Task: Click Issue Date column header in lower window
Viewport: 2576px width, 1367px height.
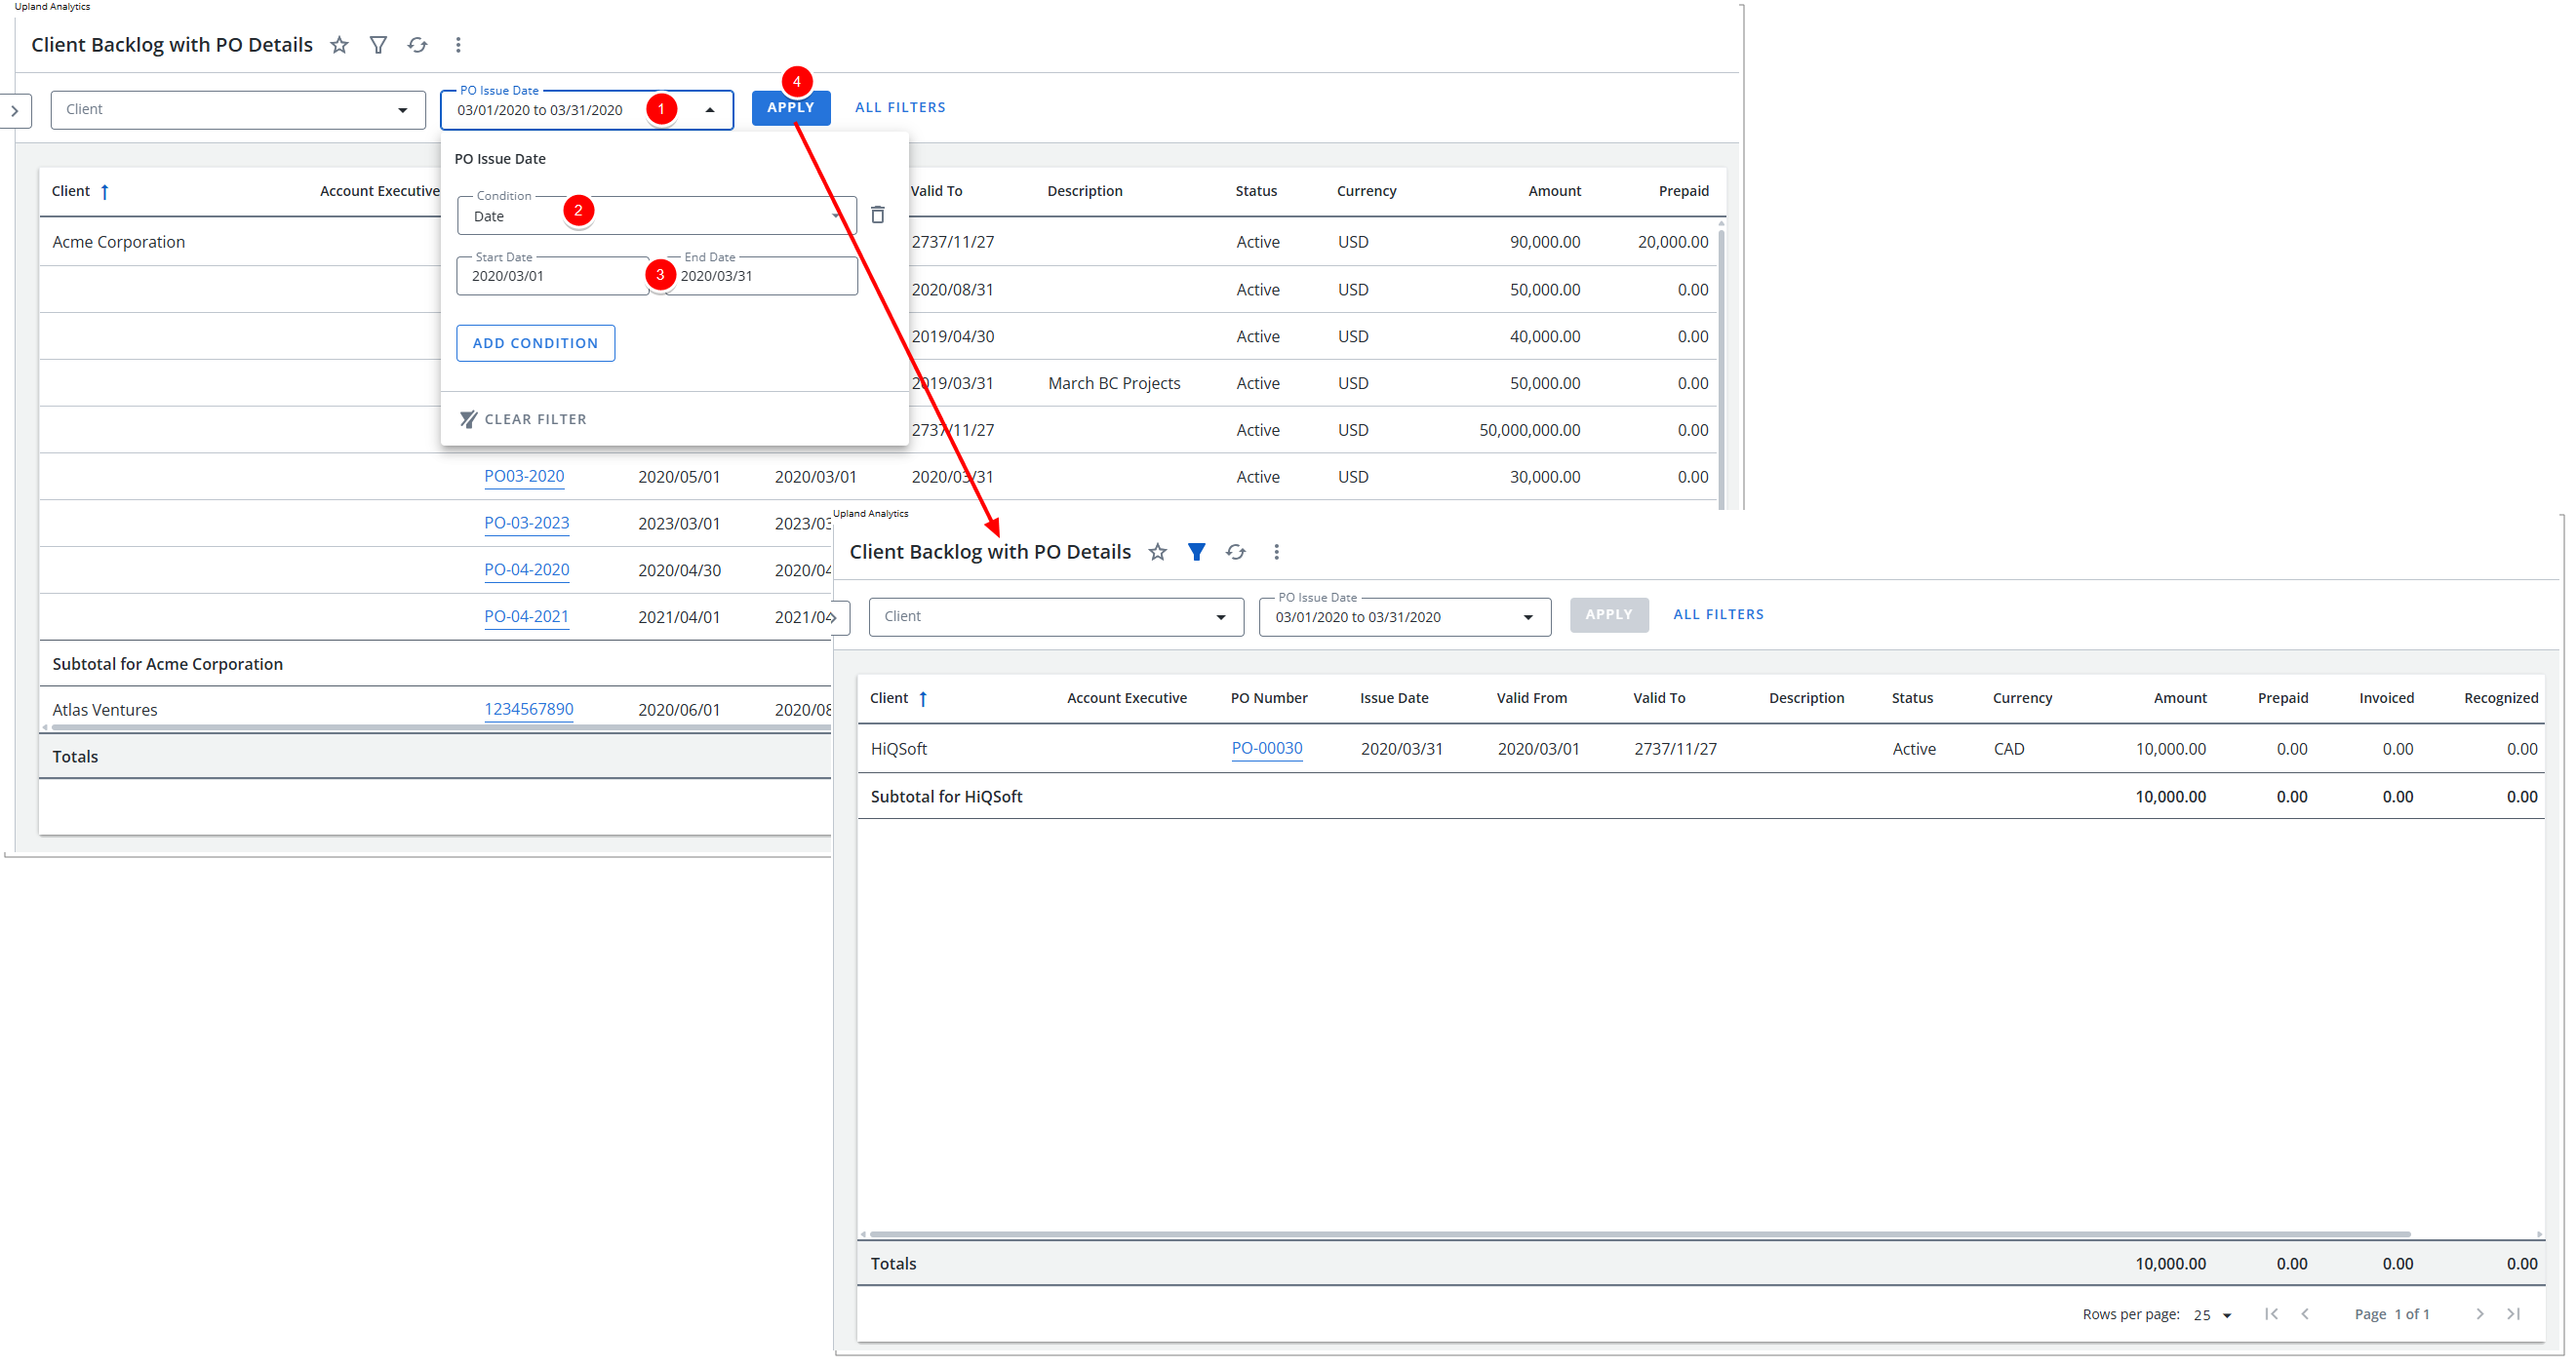Action: point(1394,698)
